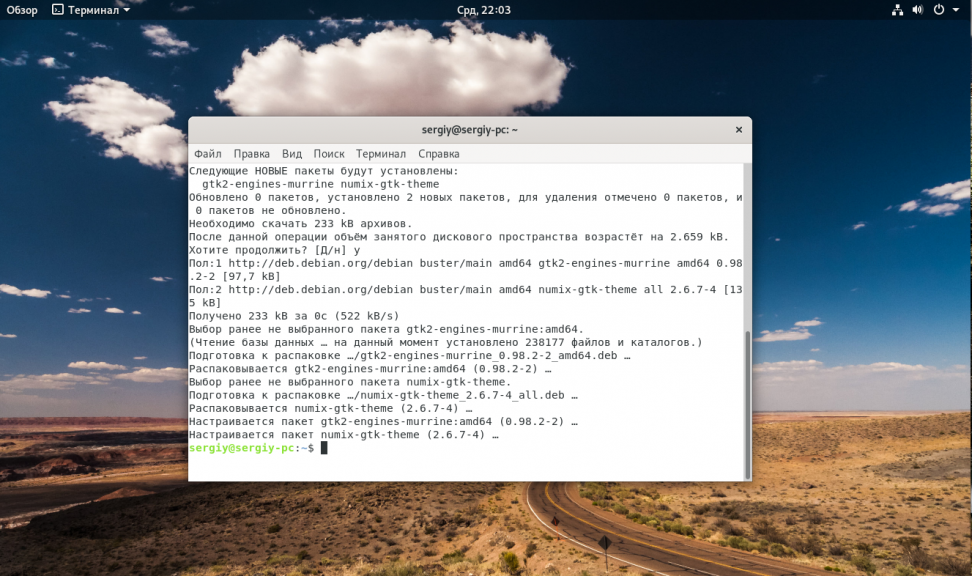Screen dimensions: 972x576
Task: Open the Поиск menu
Action: point(328,154)
